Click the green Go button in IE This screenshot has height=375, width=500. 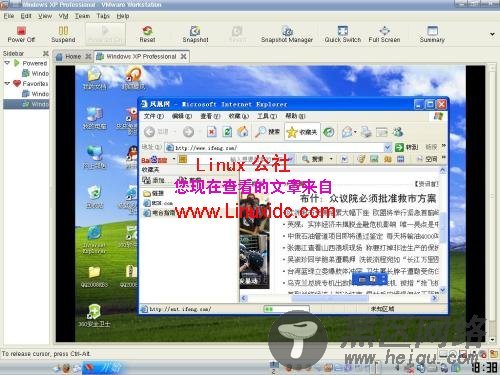click(406, 147)
